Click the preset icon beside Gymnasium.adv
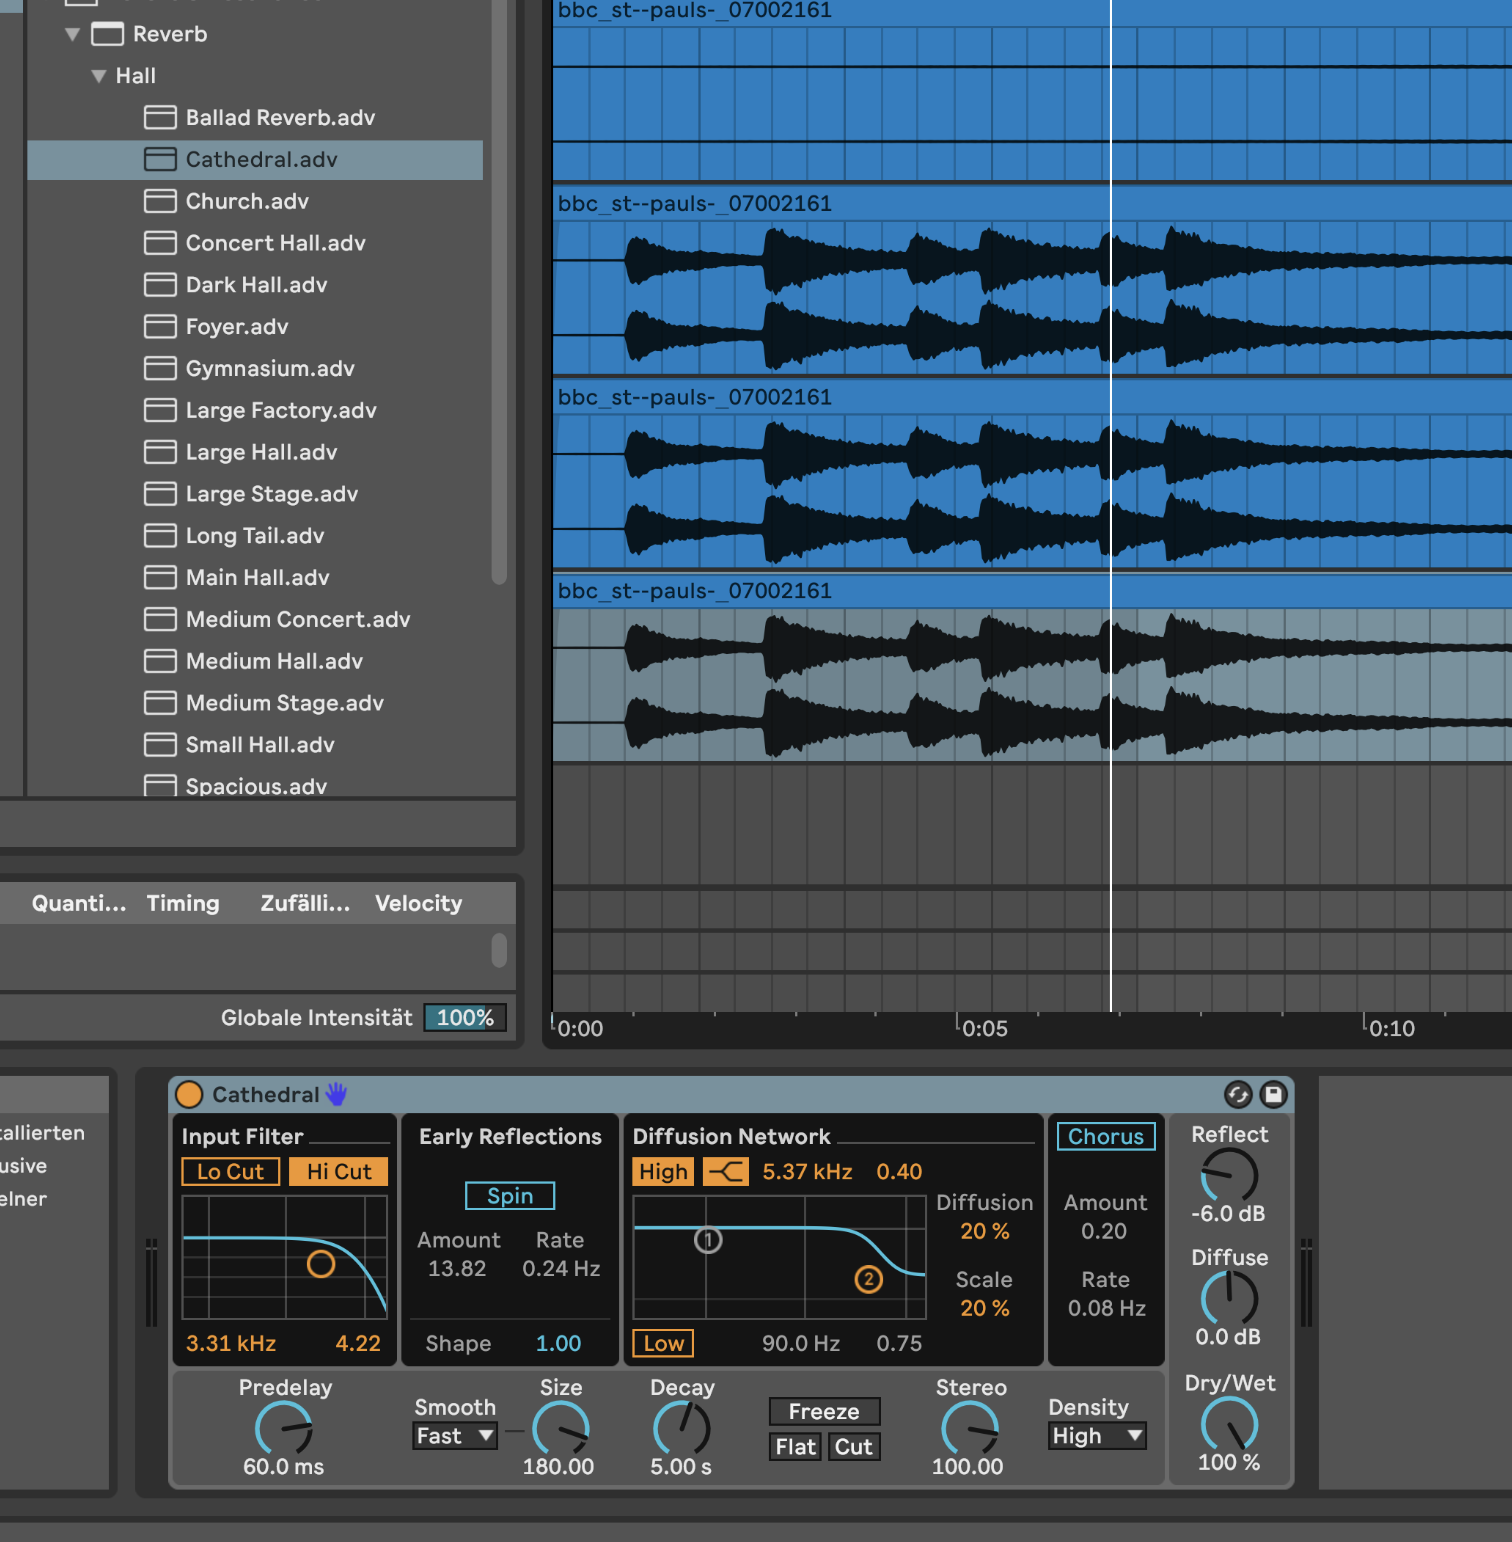The width and height of the screenshot is (1512, 1542). click(160, 369)
